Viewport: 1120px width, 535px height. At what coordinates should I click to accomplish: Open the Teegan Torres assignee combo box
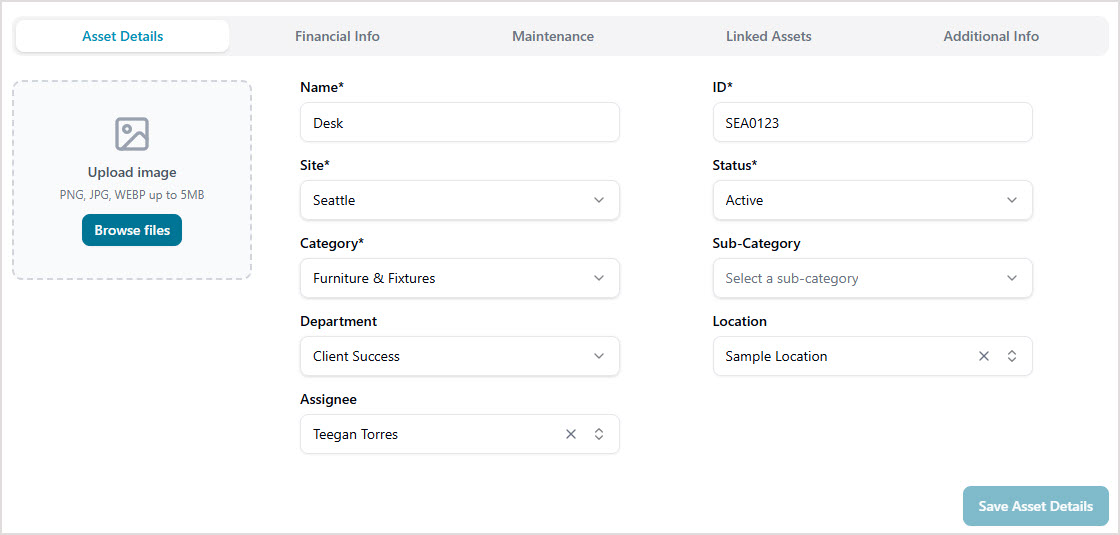[459, 434]
